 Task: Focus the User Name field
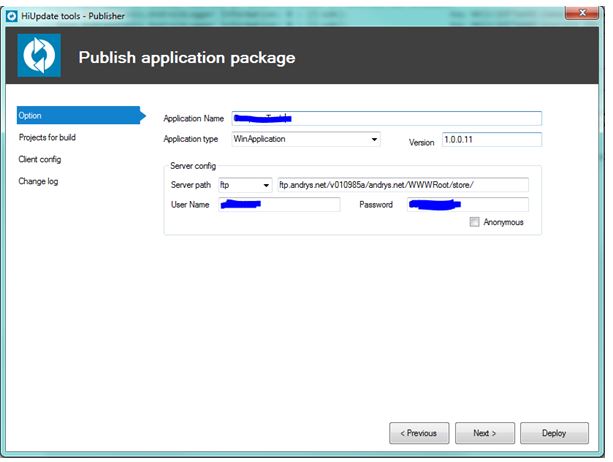coord(279,204)
